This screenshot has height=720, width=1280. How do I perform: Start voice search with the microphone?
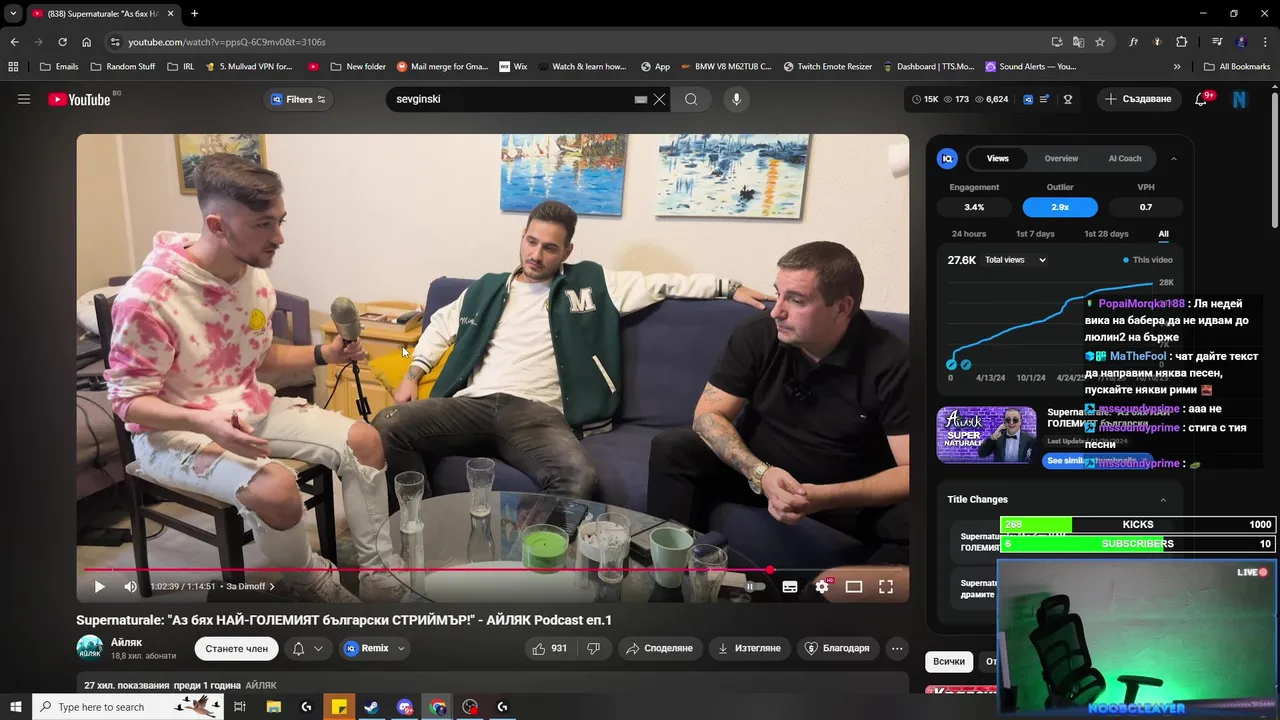736,99
